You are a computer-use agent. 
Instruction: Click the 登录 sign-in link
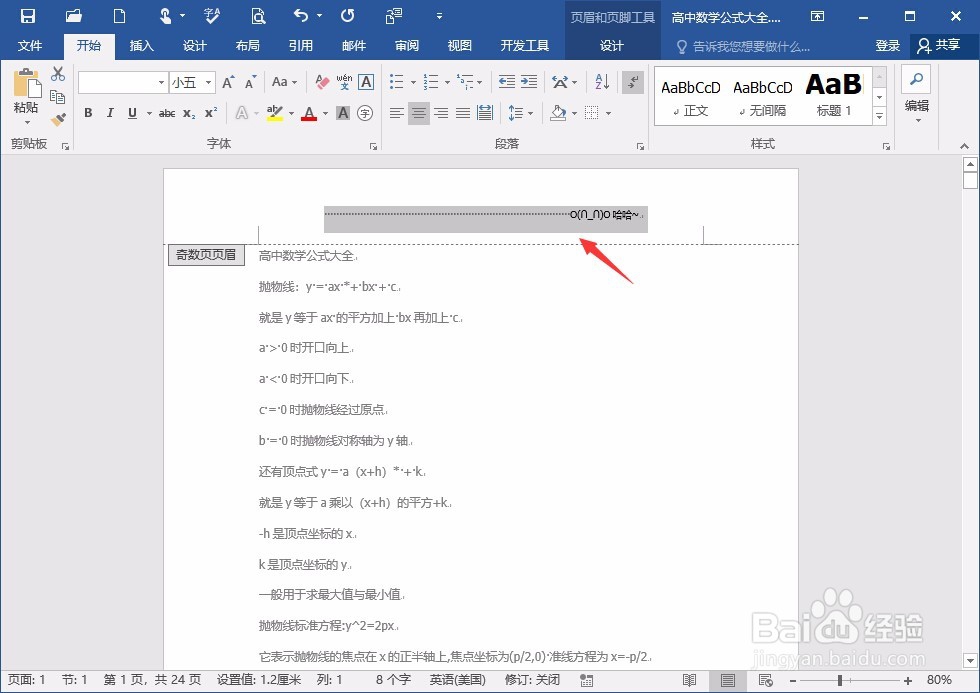(888, 46)
